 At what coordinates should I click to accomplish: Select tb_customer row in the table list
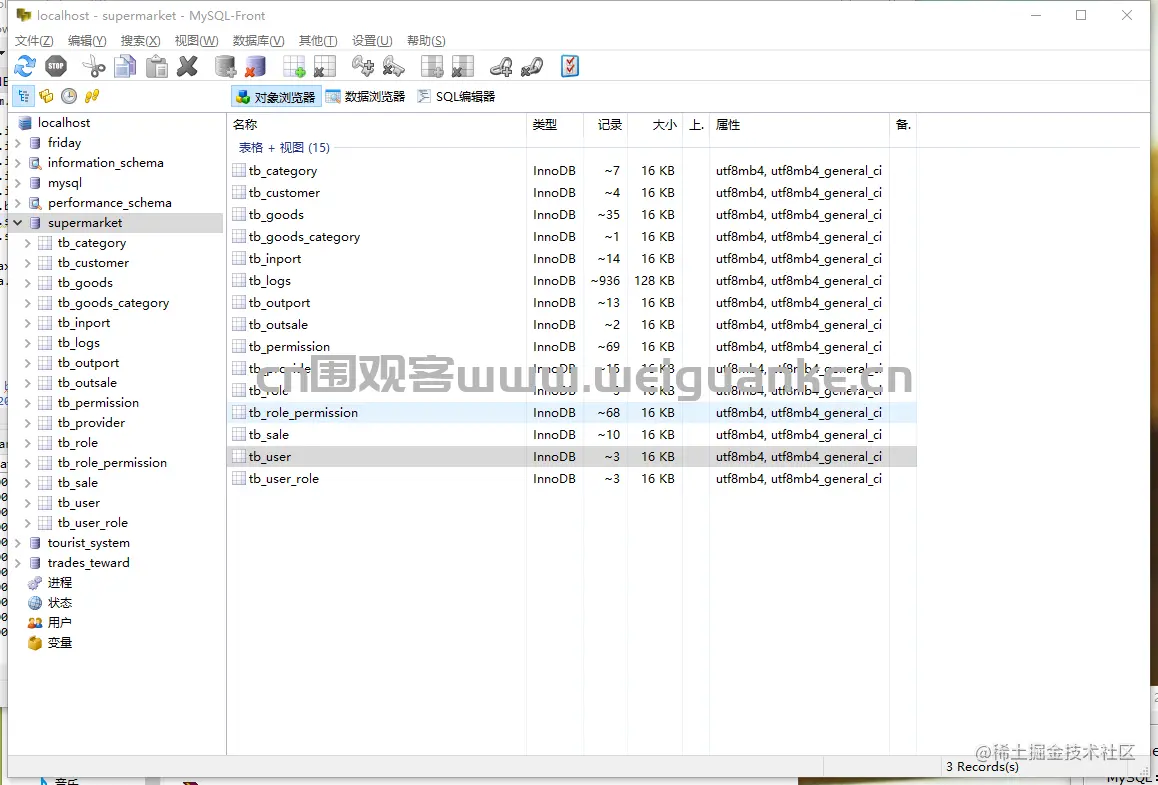point(572,193)
